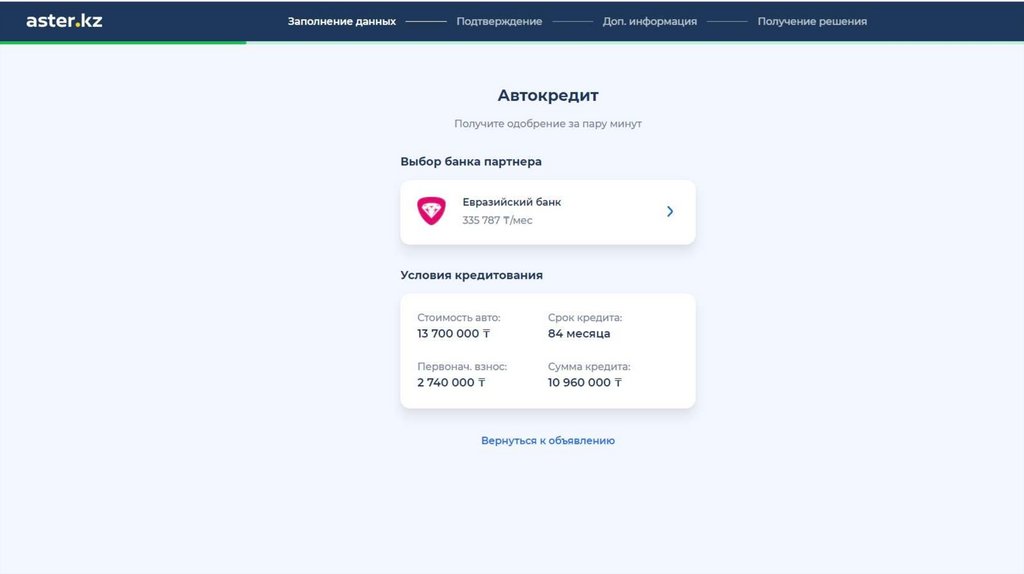The image size is (1024, 574).
Task: Click the car price value 13 700 000 ₸
Action: click(453, 334)
